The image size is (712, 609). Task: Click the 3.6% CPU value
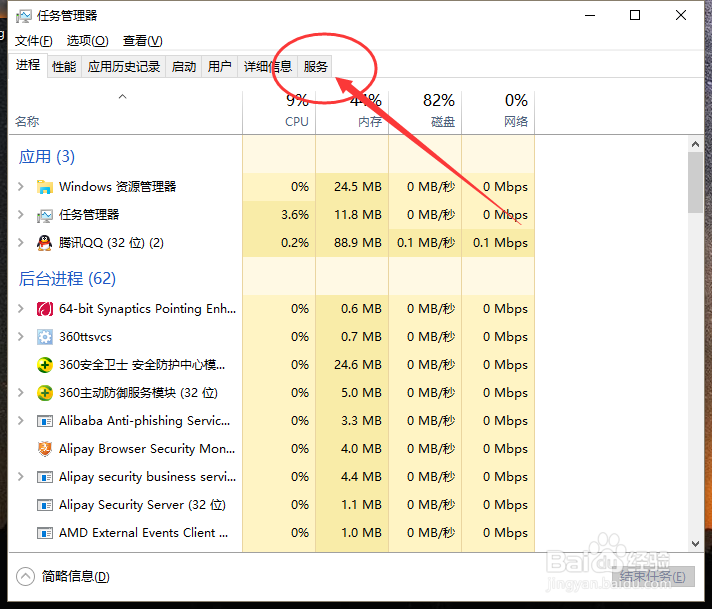point(295,215)
